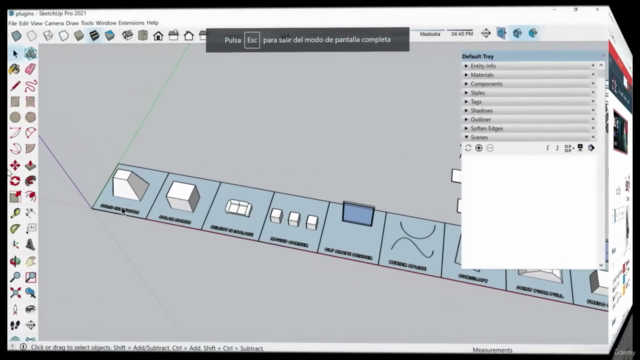Select the Line pencil tool
The height and width of the screenshot is (360, 640).
click(x=15, y=86)
